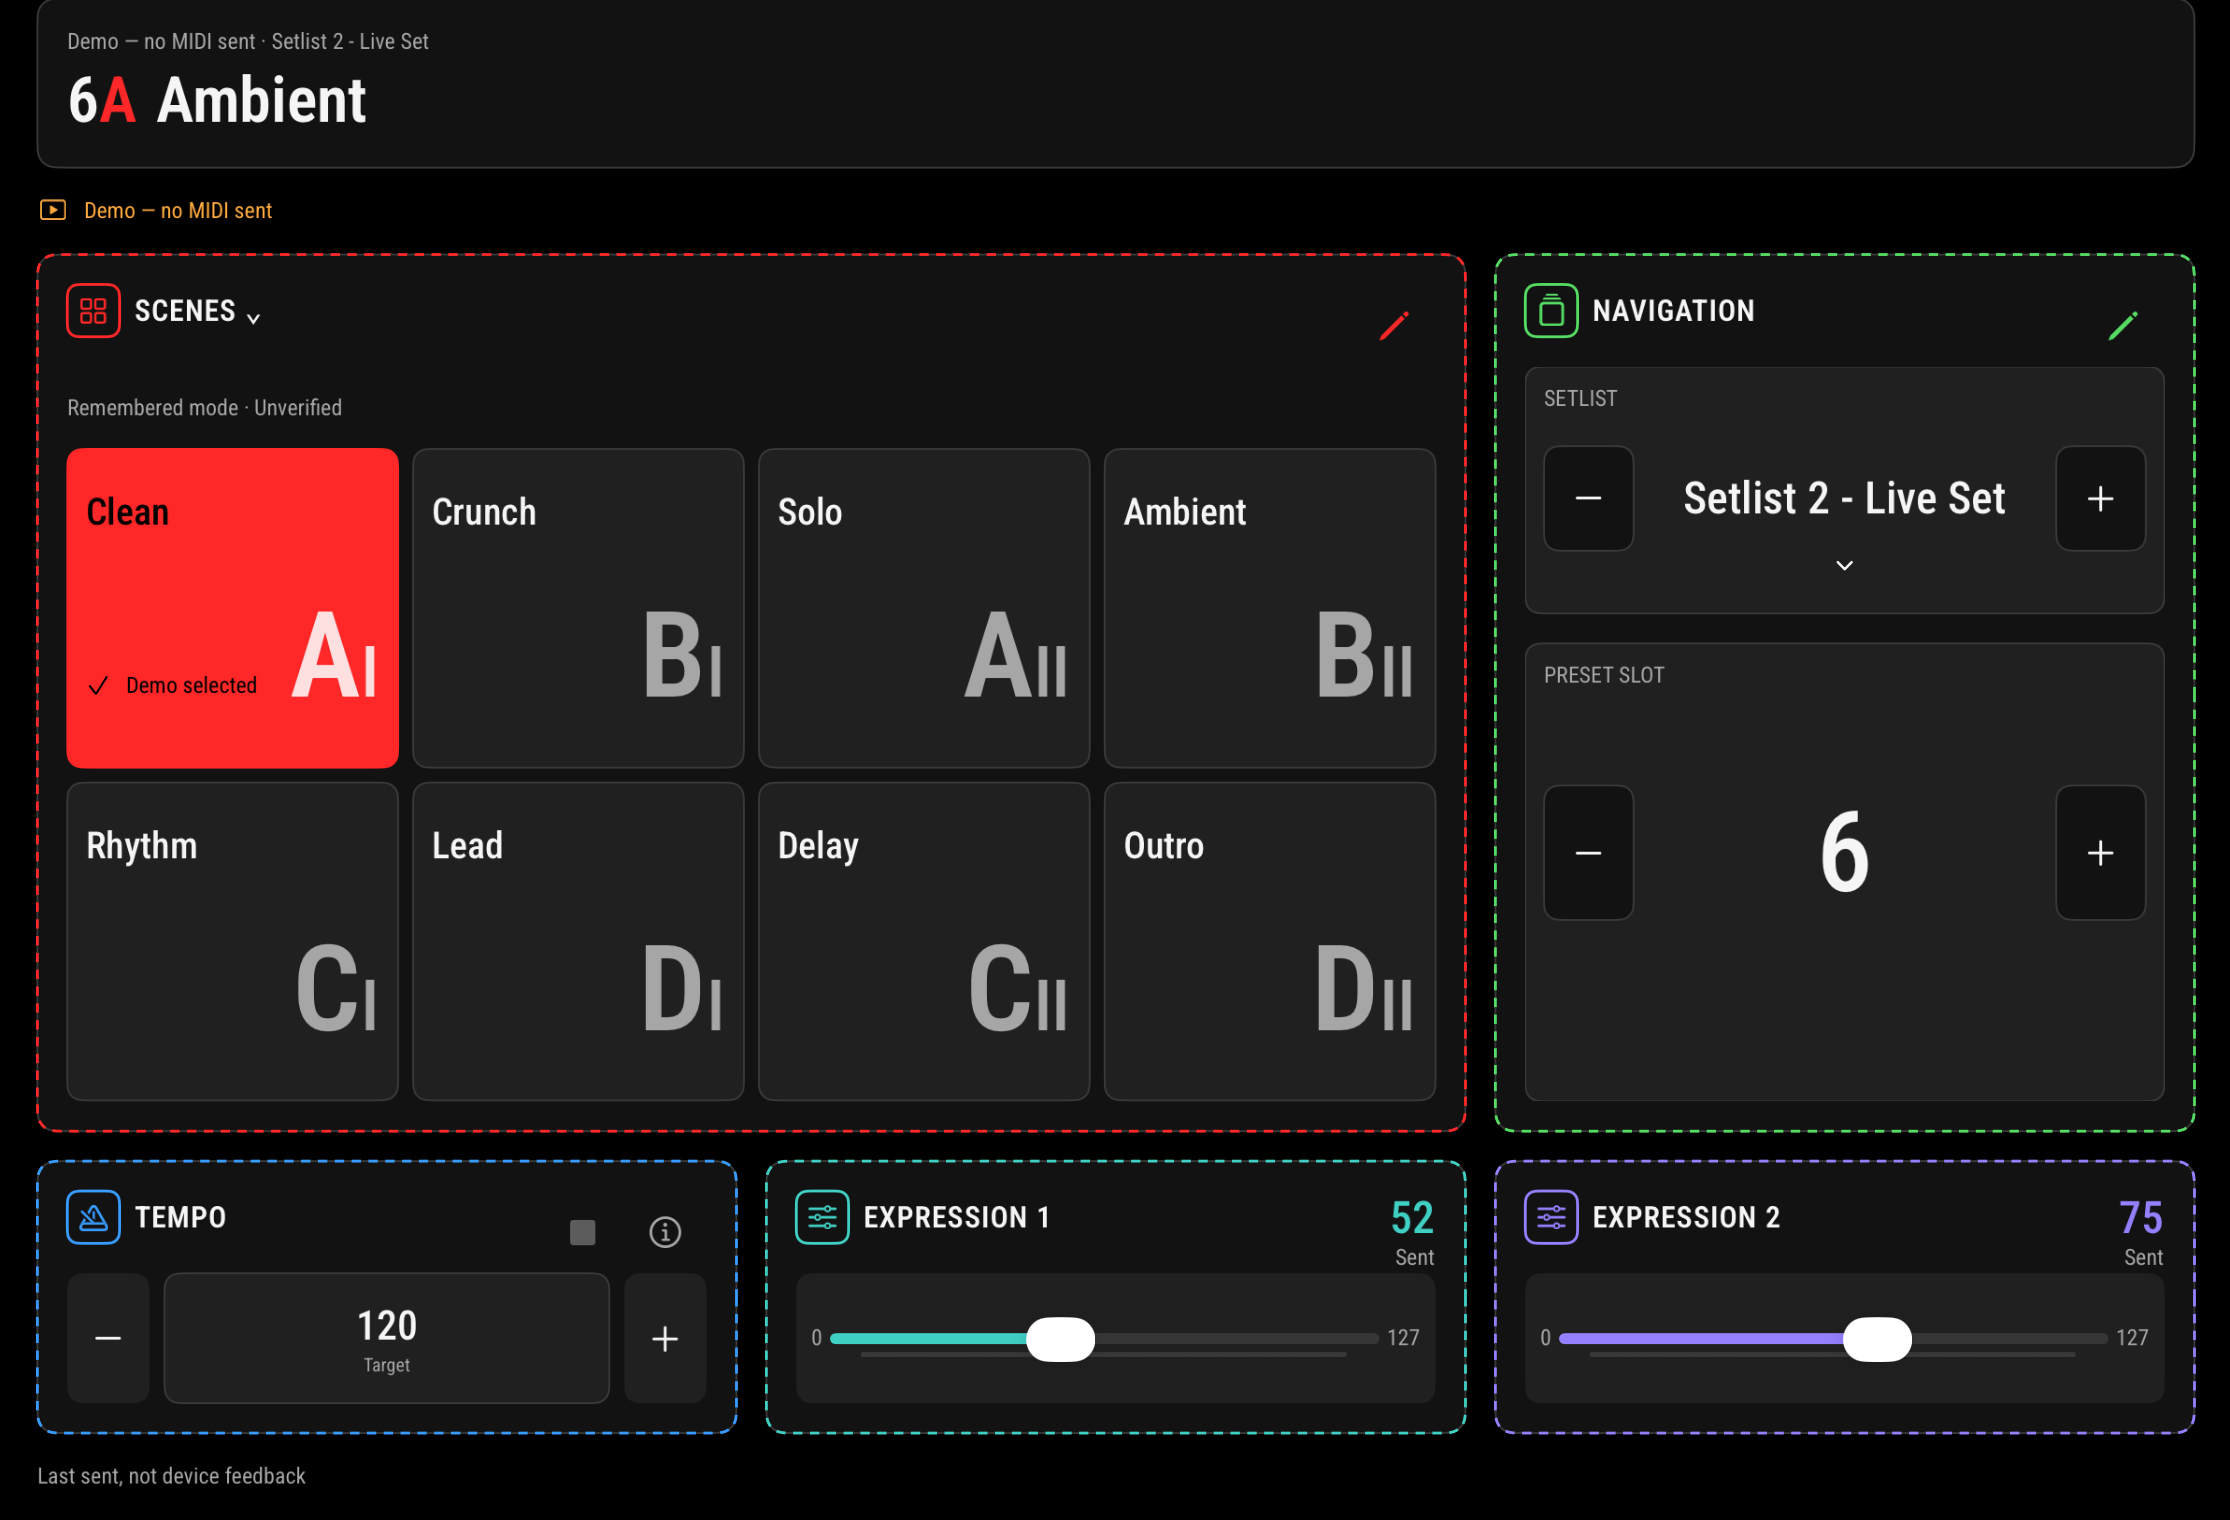Click 'Remembered mode · Unverified' status text

pyautogui.click(x=204, y=408)
